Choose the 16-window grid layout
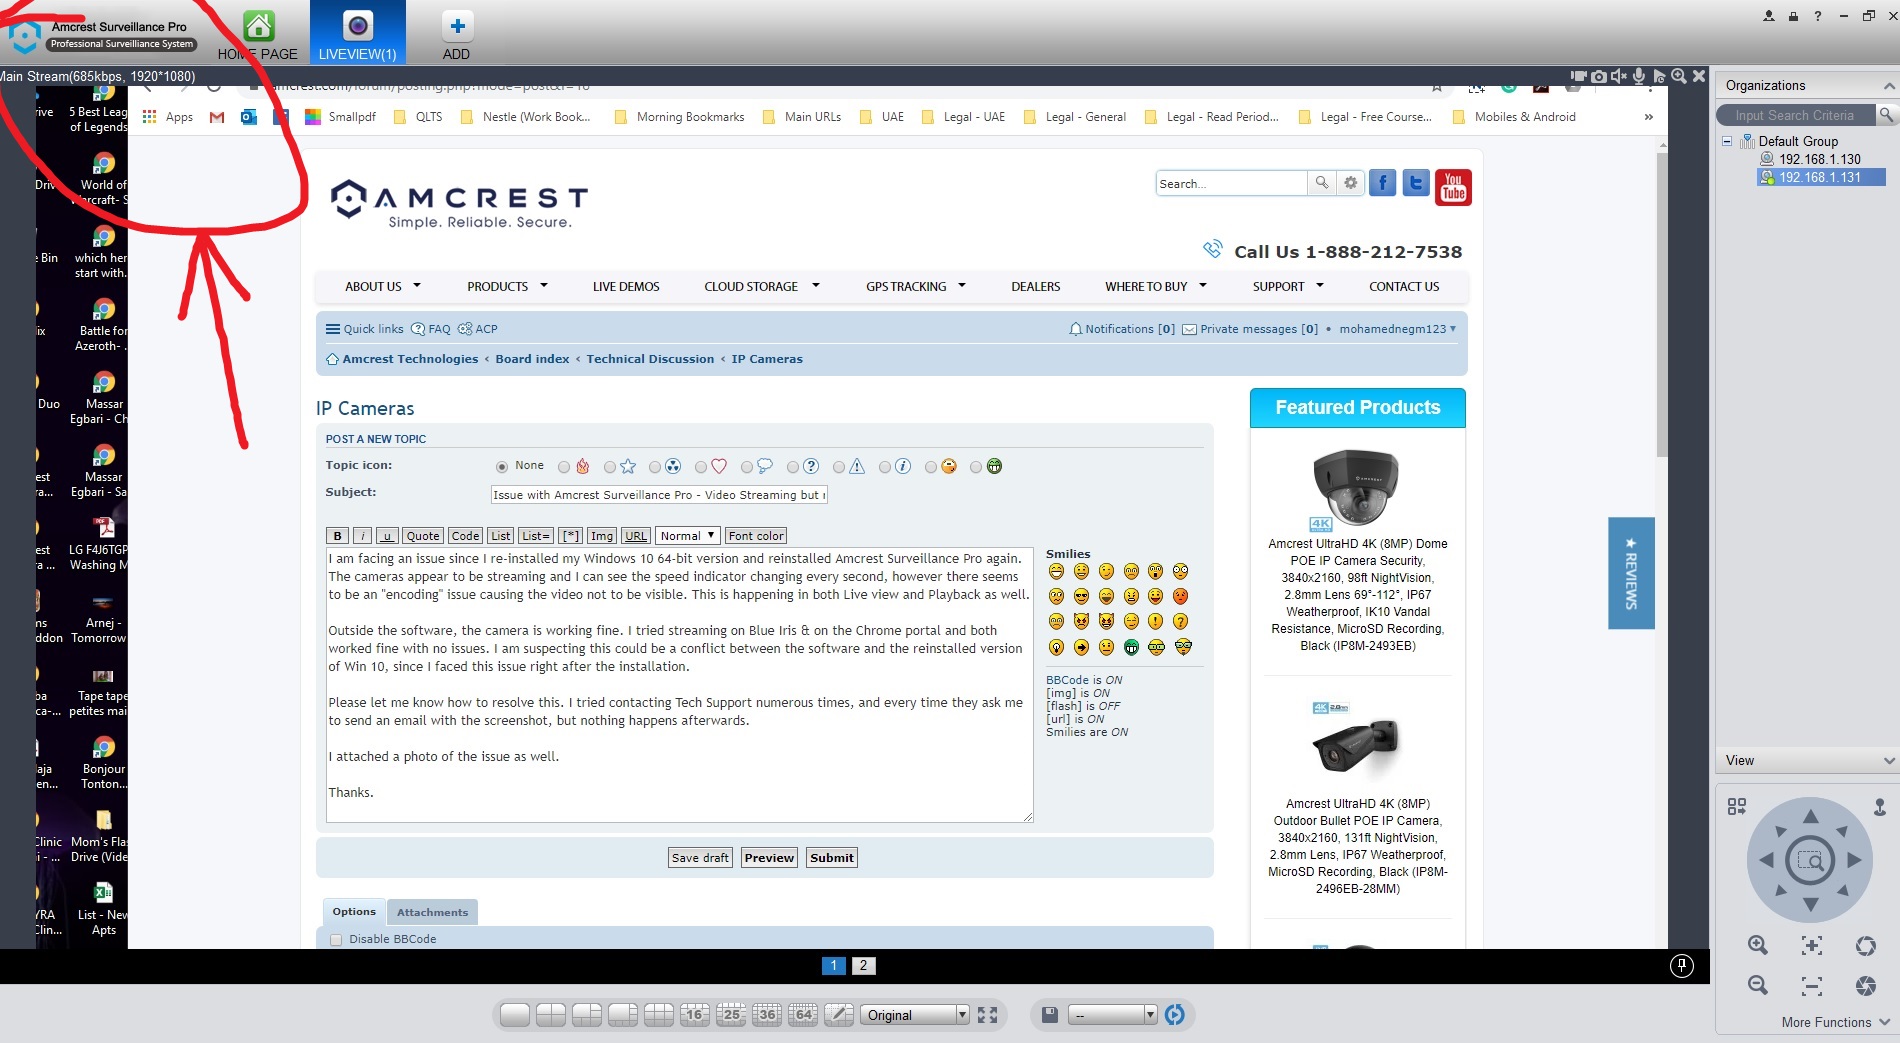The height and width of the screenshot is (1043, 1900). (695, 1015)
